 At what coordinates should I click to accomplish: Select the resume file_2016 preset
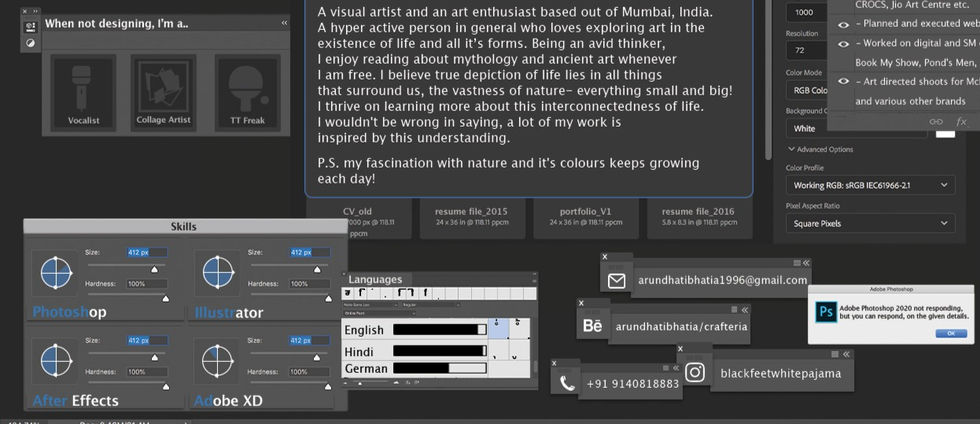click(699, 219)
